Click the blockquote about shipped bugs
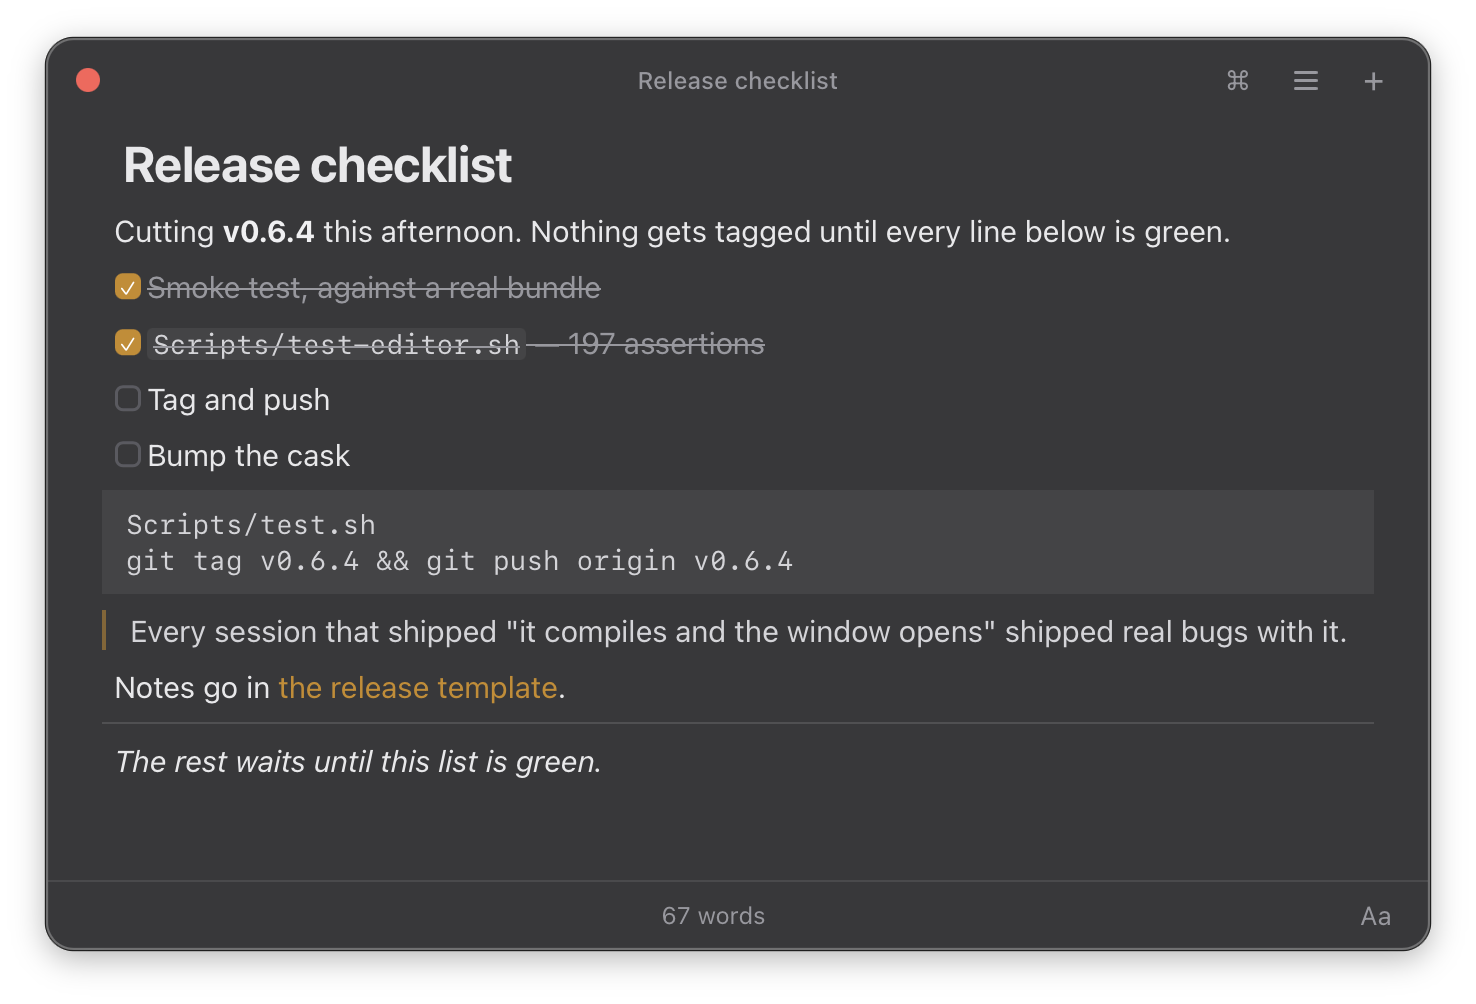This screenshot has width=1476, height=1004. coord(738,632)
